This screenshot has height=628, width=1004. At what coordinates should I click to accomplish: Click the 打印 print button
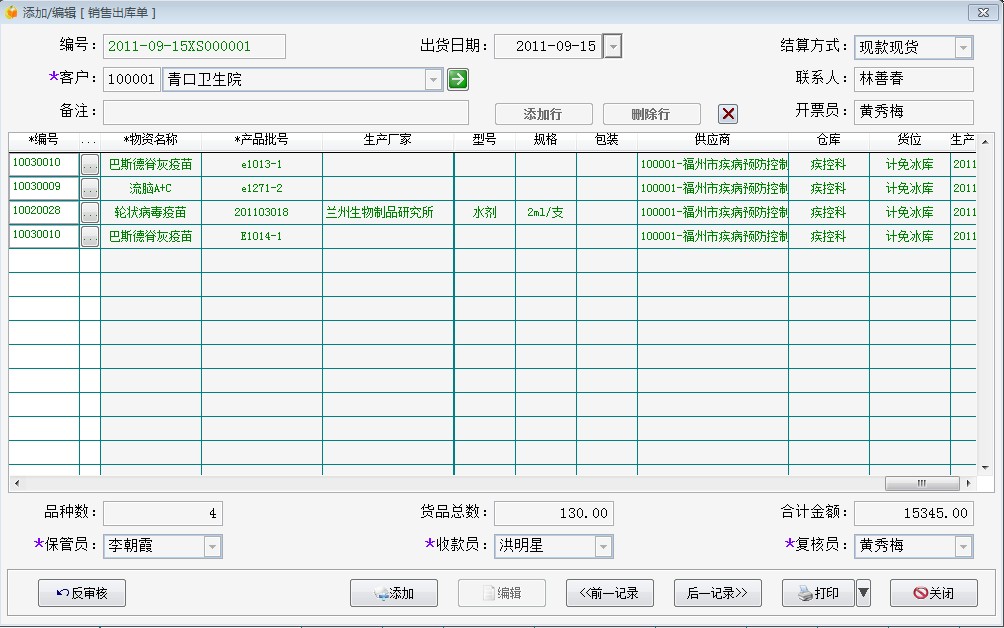click(817, 593)
